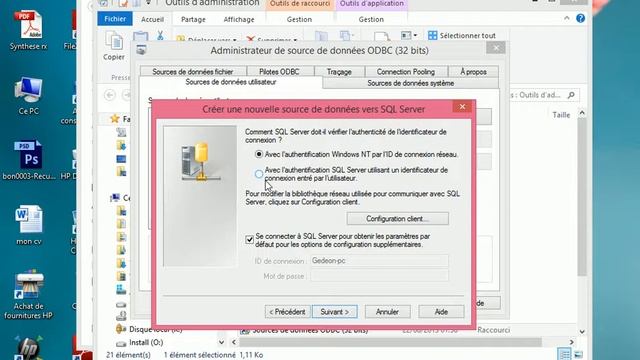Close the ODBC Administrator window
The width and height of the screenshot is (640, 360).
[x=496, y=48]
